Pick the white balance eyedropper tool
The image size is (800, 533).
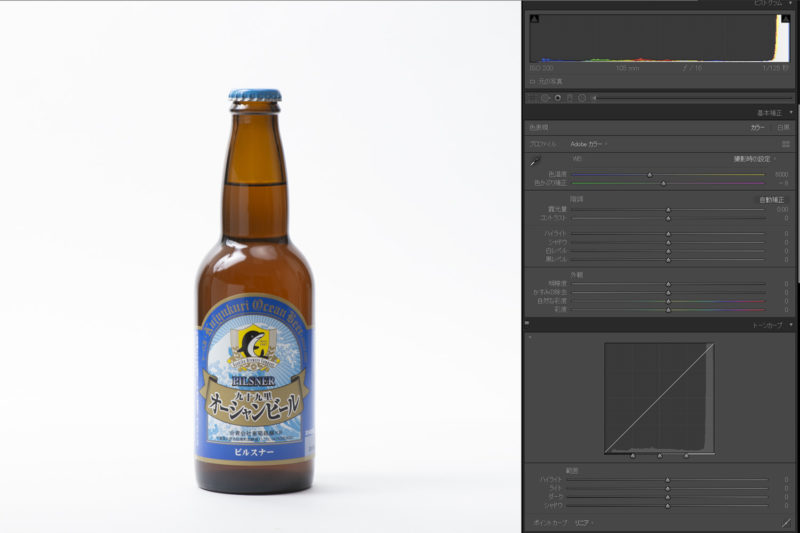click(x=535, y=161)
